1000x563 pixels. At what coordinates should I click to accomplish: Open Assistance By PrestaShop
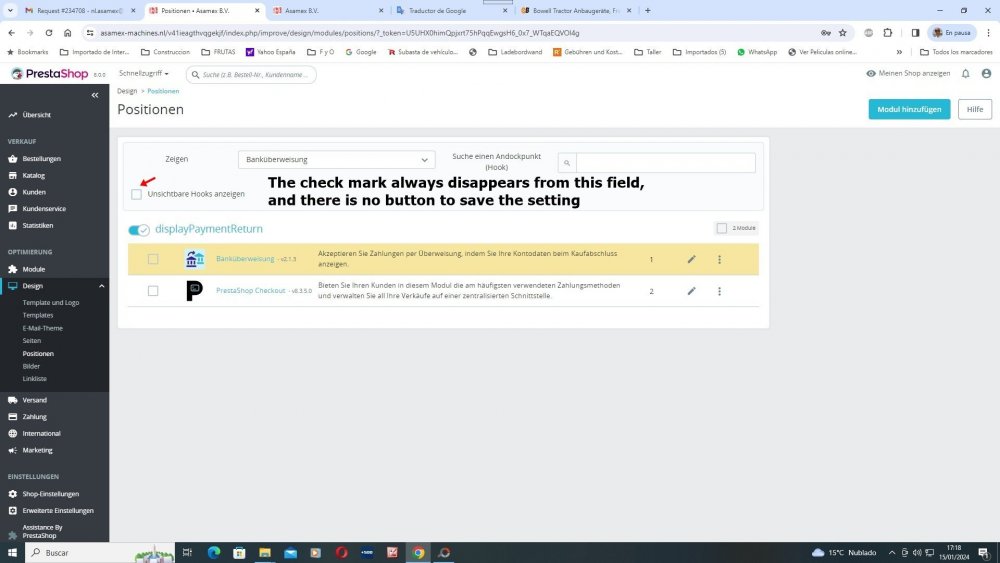click(42, 531)
